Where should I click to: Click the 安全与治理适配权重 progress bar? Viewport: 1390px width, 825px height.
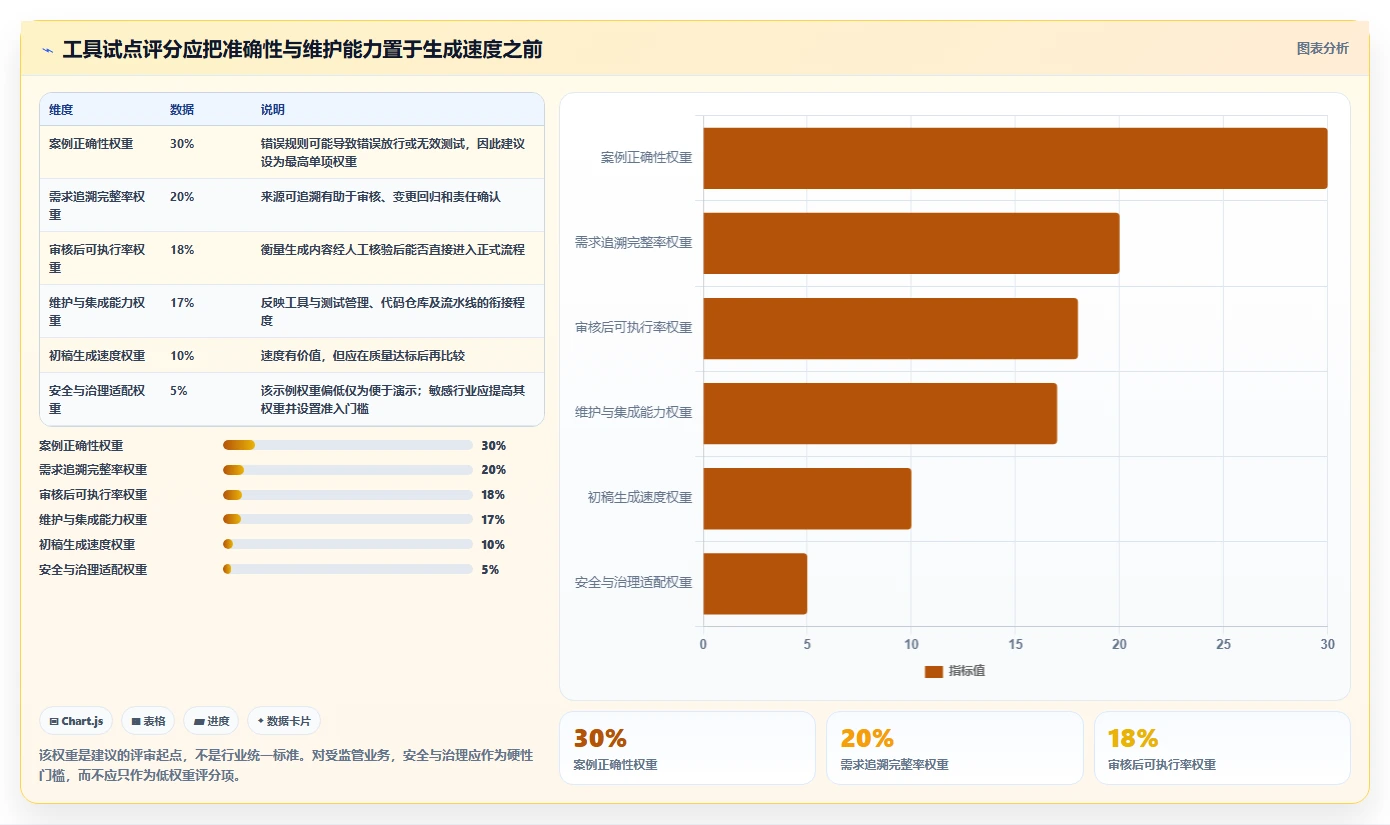348,569
